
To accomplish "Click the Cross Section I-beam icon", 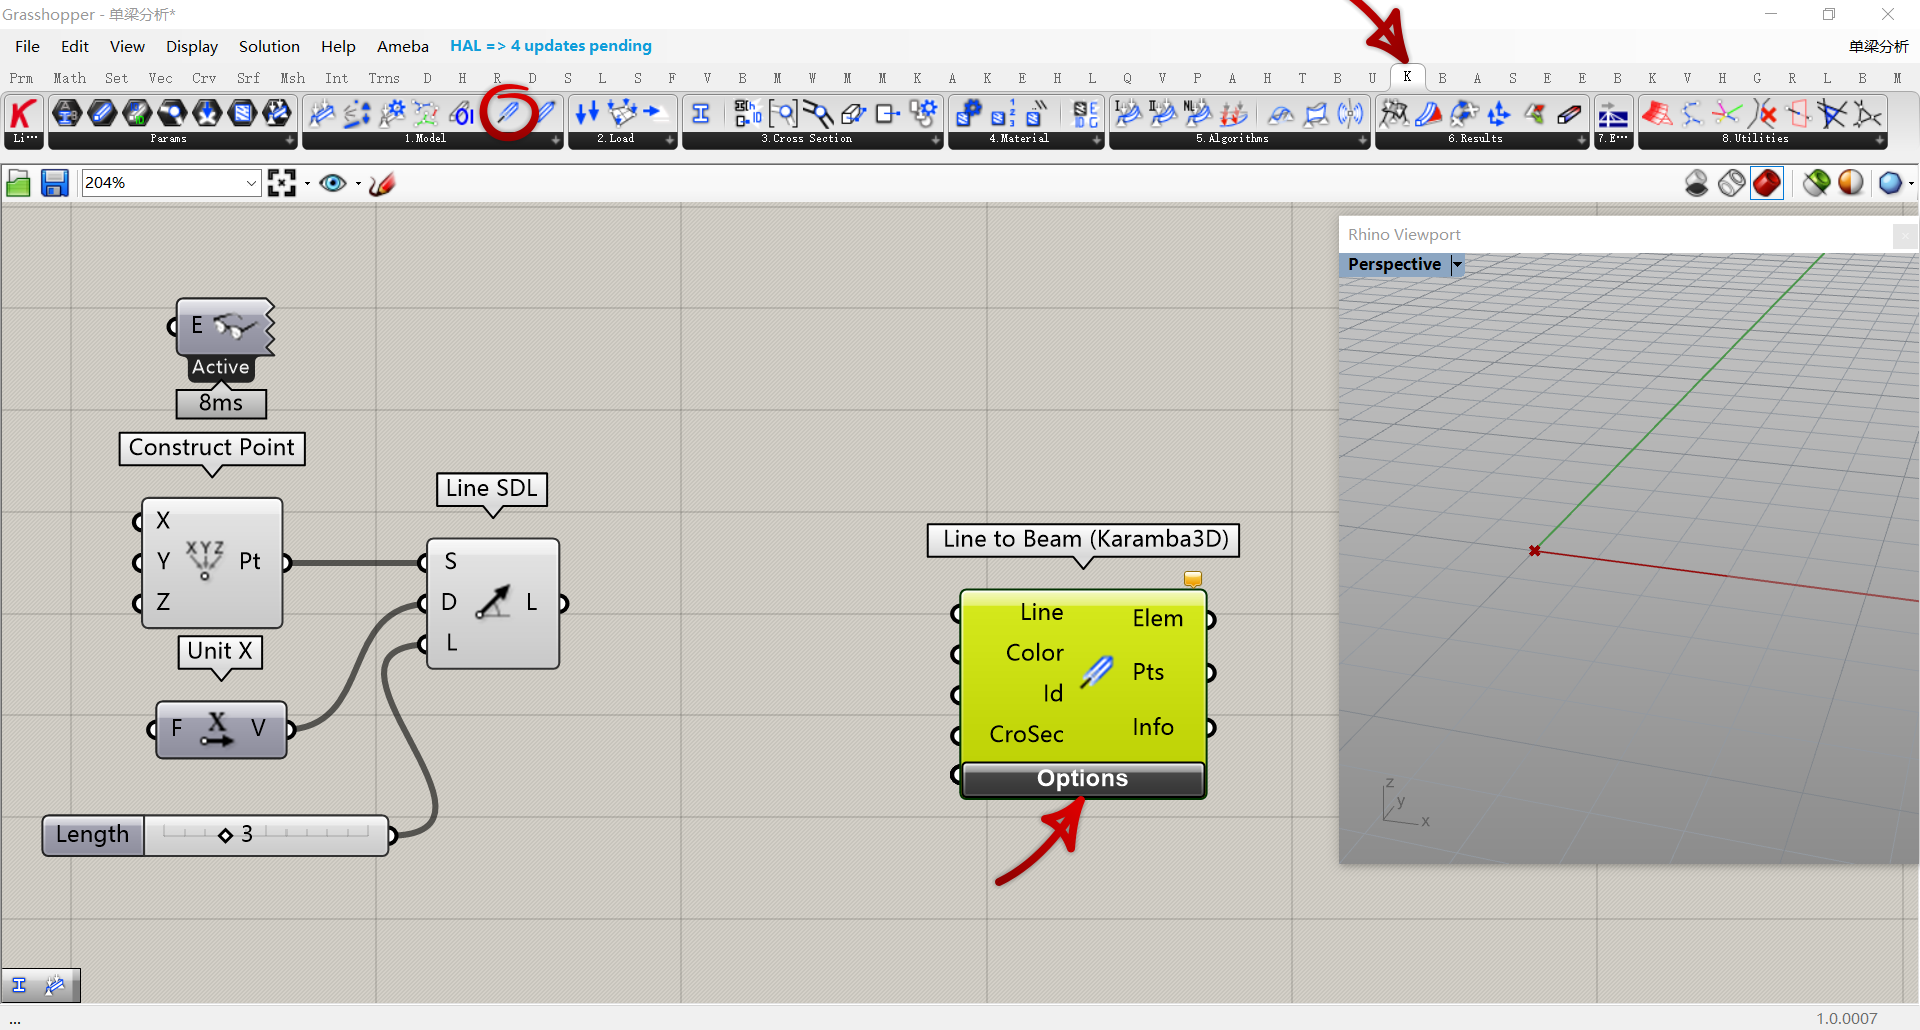I will (701, 113).
